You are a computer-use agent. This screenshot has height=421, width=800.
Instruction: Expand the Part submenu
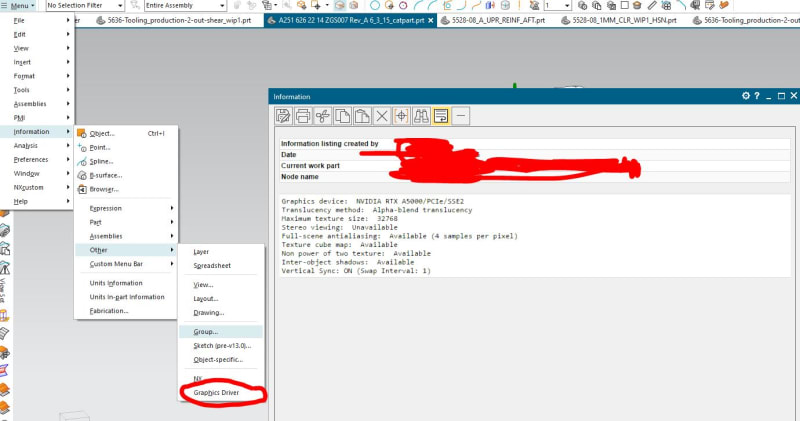pyautogui.click(x=126, y=222)
